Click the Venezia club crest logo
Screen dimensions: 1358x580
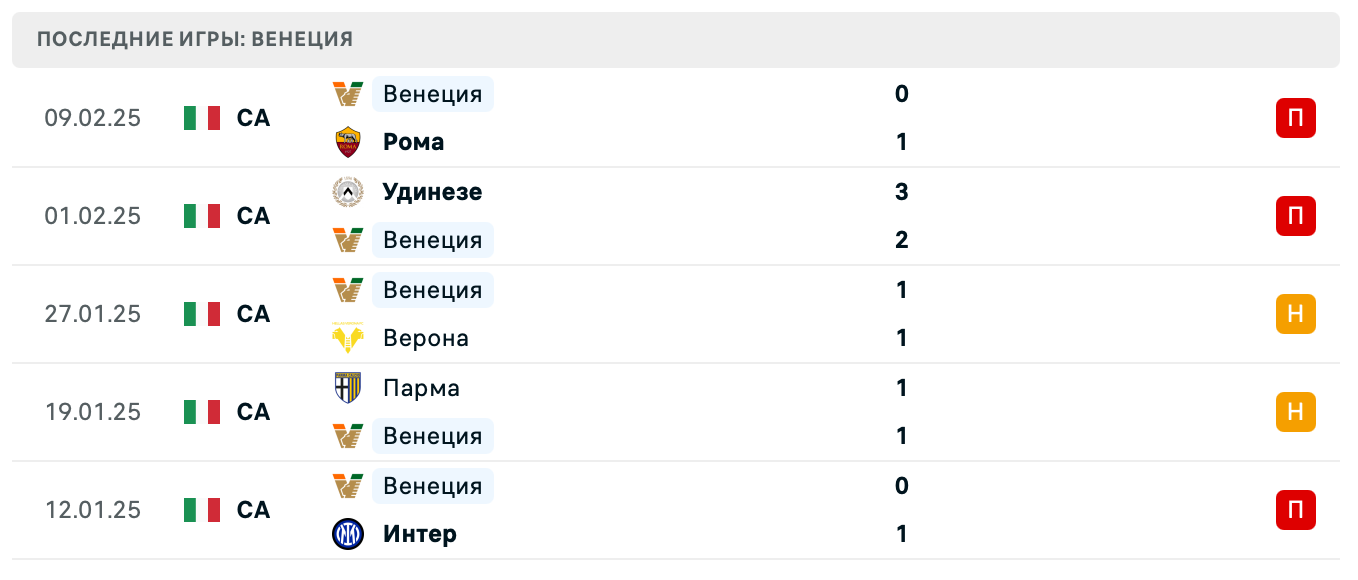point(347,94)
